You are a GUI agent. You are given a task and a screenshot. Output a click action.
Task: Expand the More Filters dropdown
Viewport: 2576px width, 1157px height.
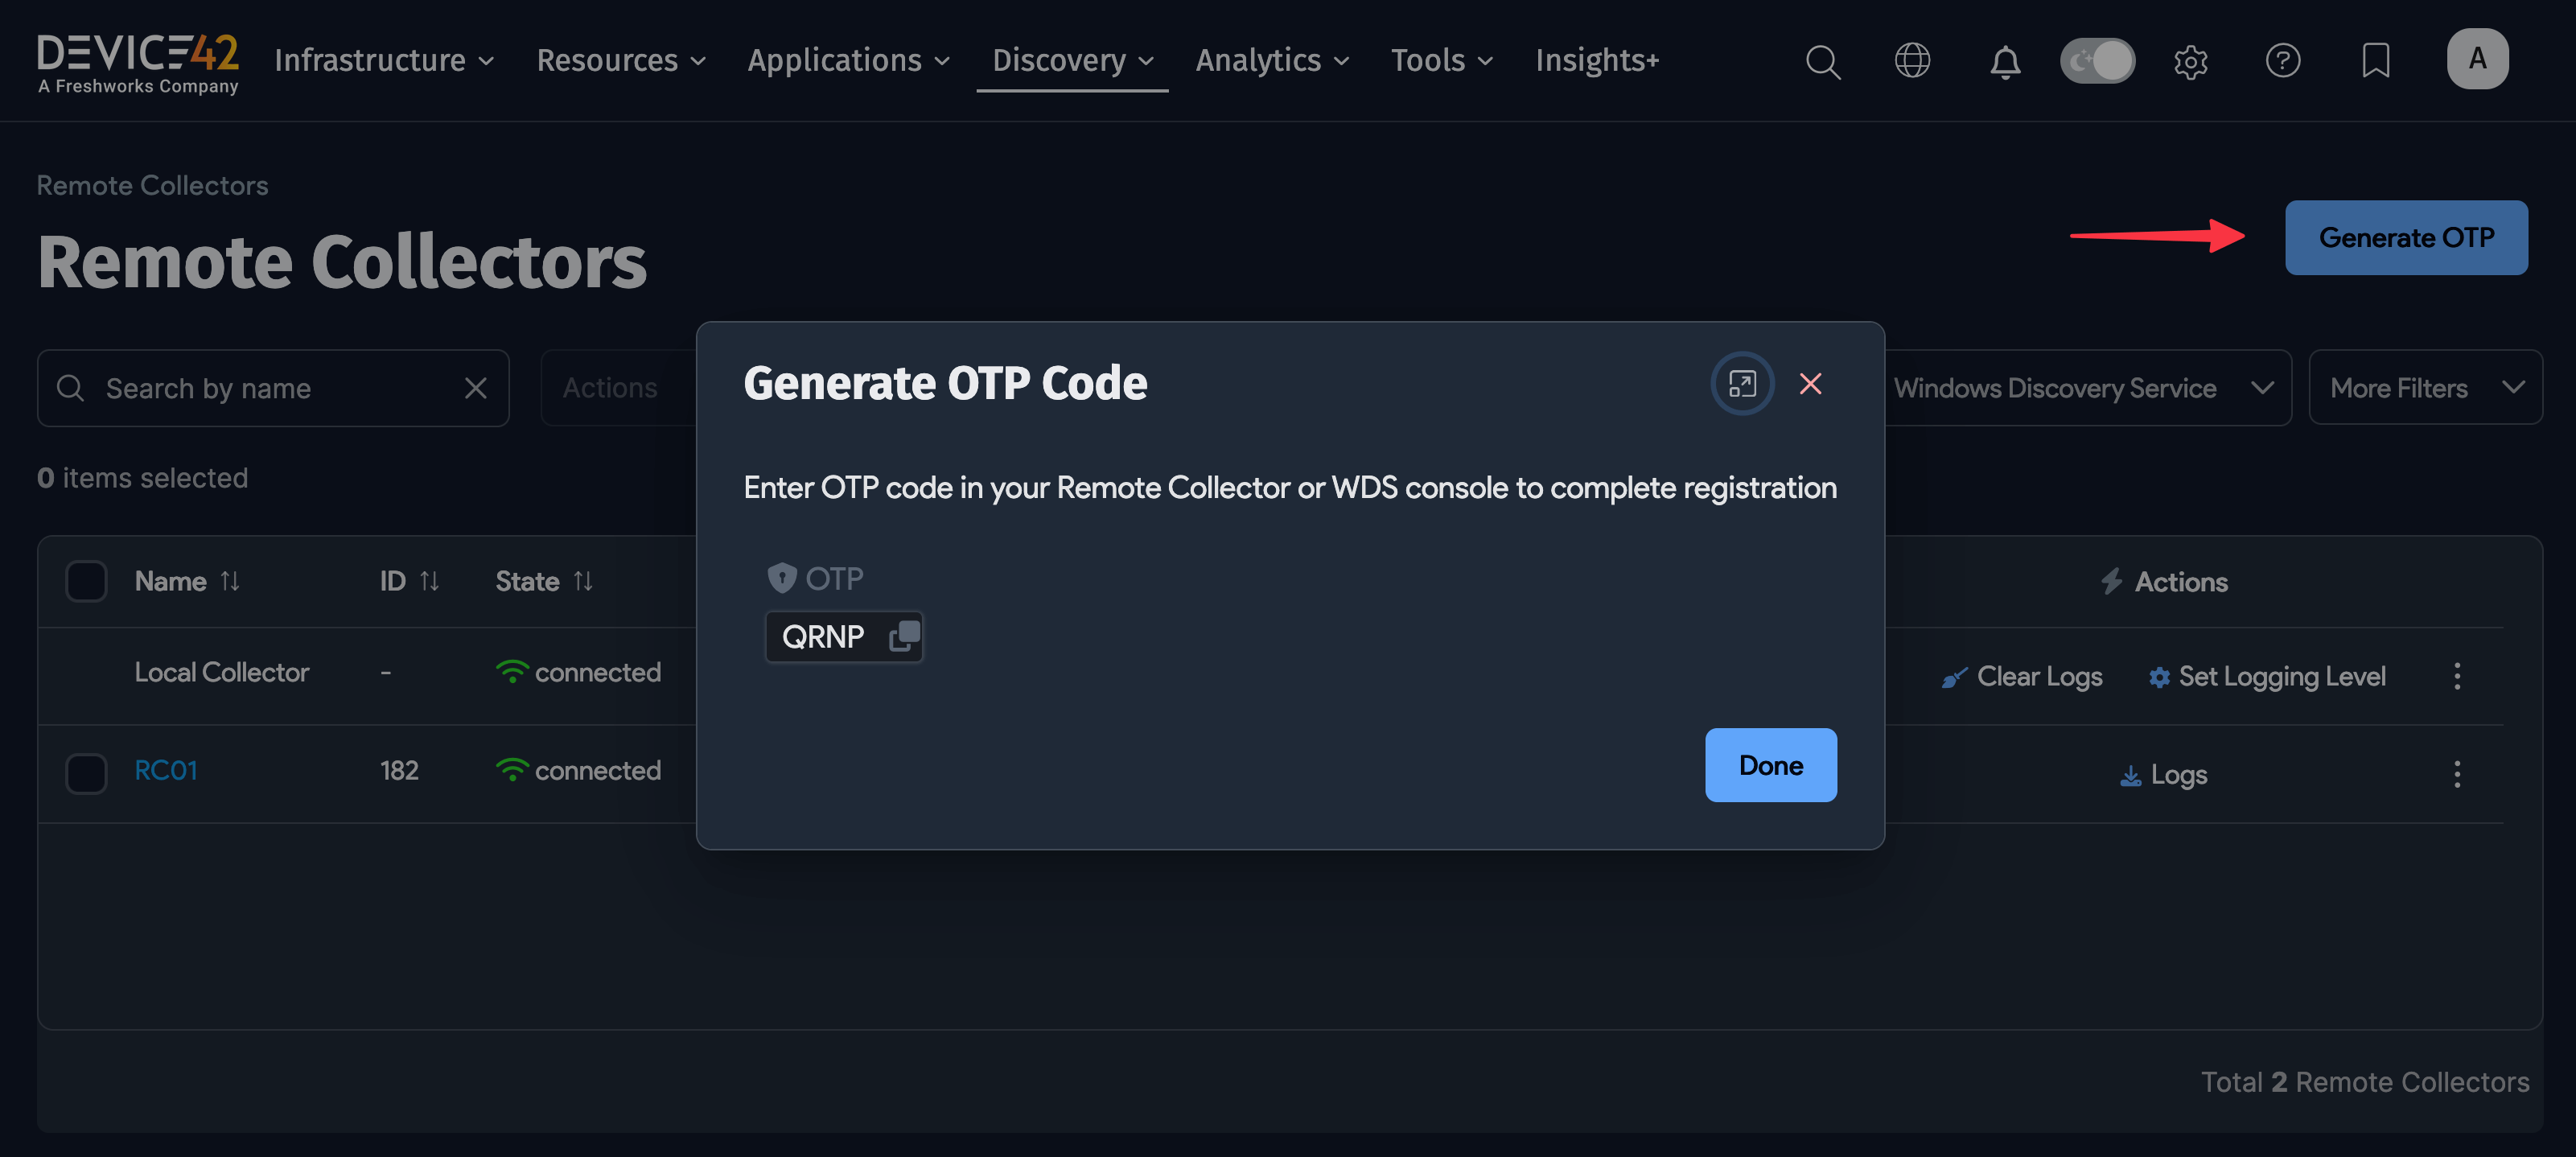click(x=2427, y=388)
